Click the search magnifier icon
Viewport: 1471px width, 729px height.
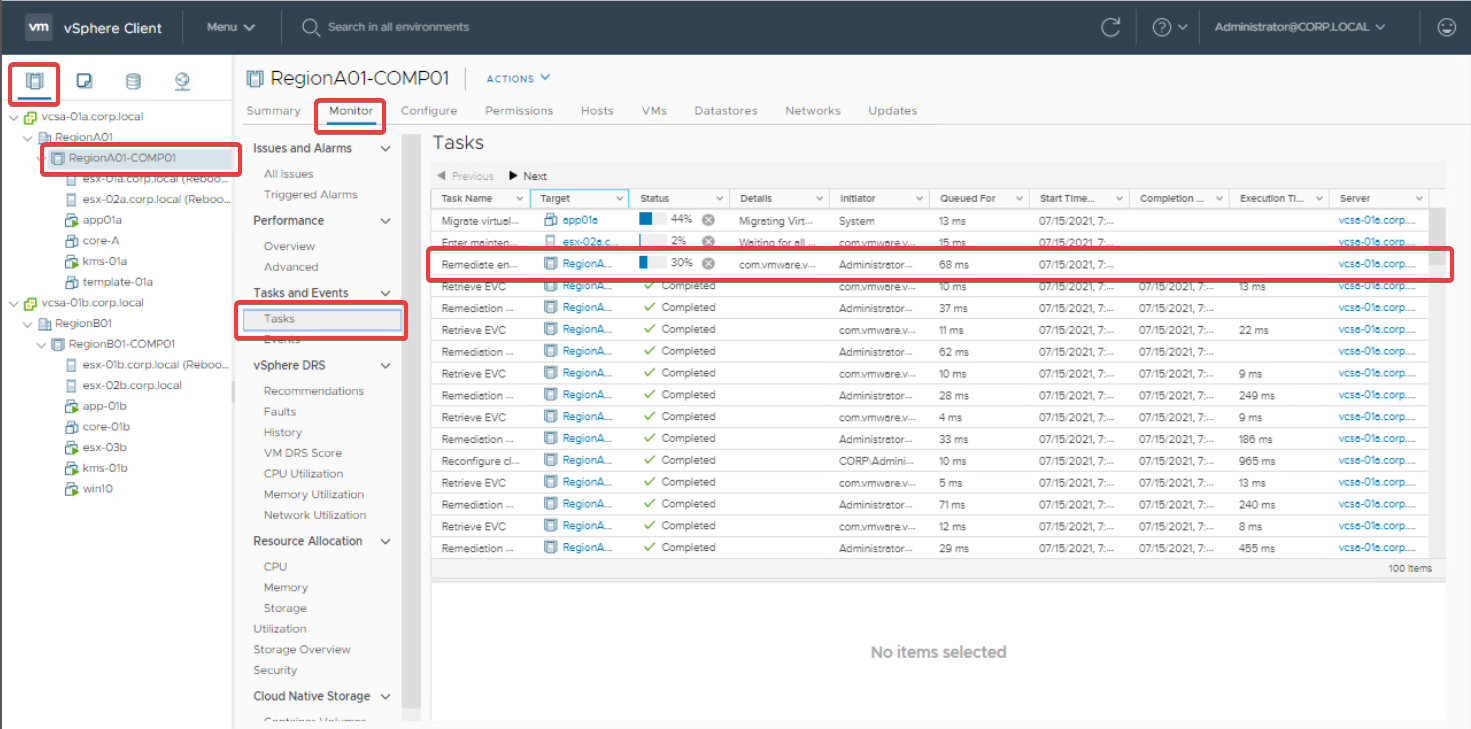[x=310, y=27]
